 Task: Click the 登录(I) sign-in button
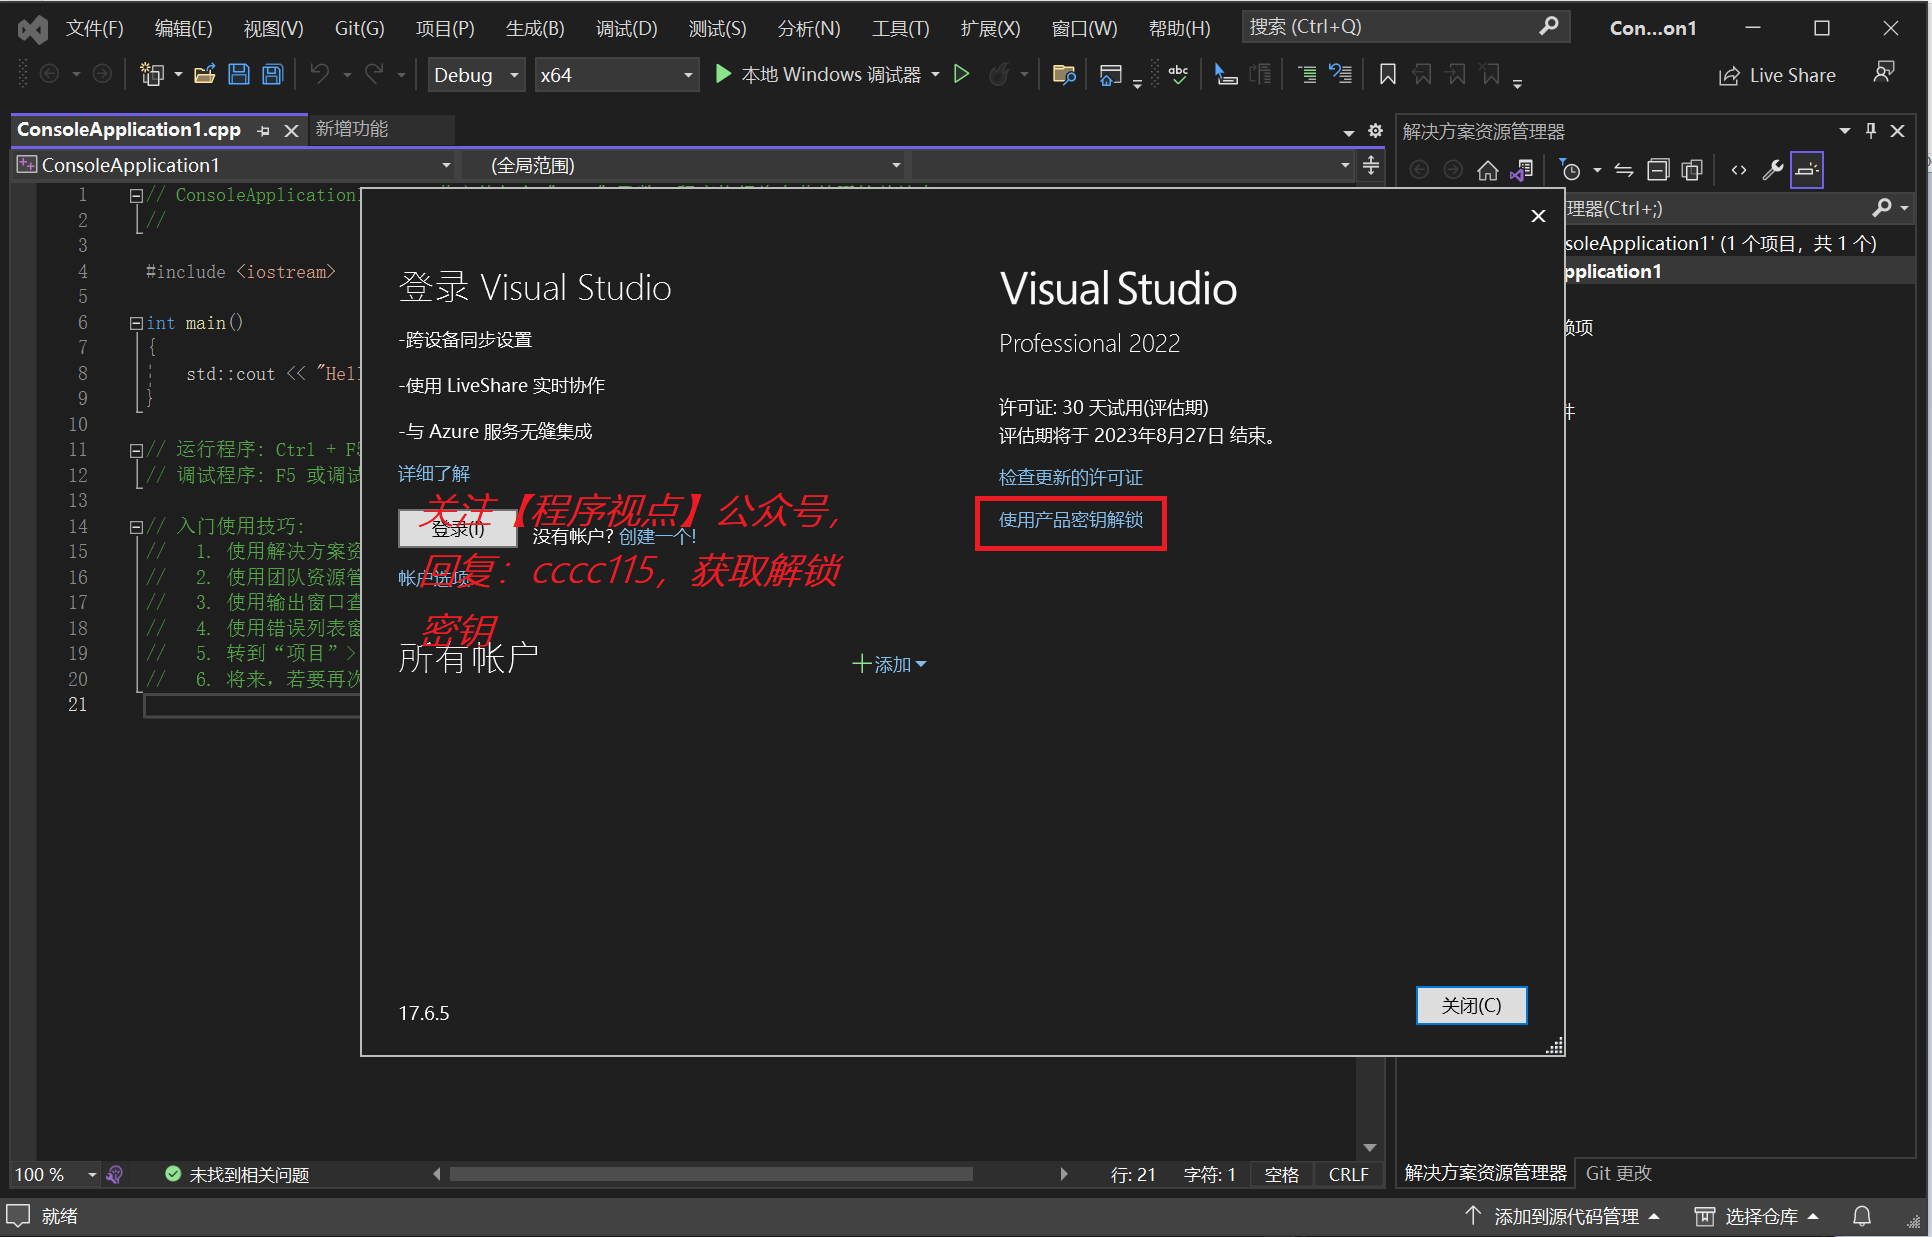(x=458, y=529)
